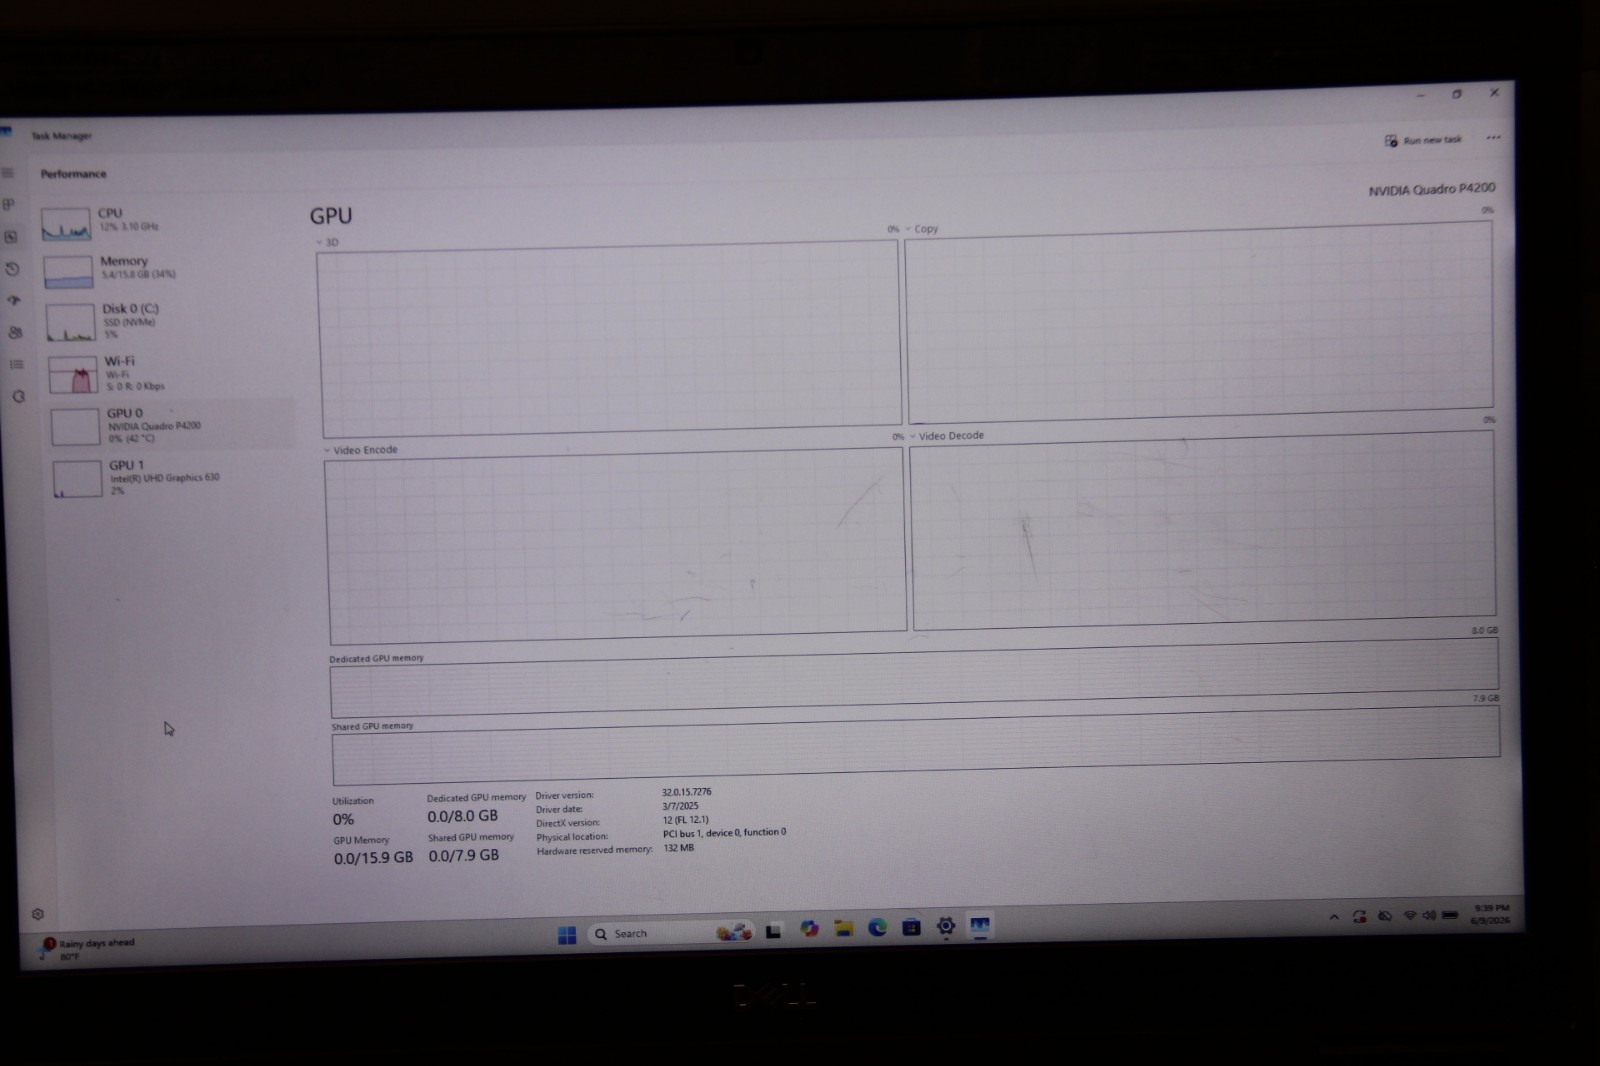Open the Task Manager navigation hamburger menu
1600x1066 pixels.
point(8,173)
